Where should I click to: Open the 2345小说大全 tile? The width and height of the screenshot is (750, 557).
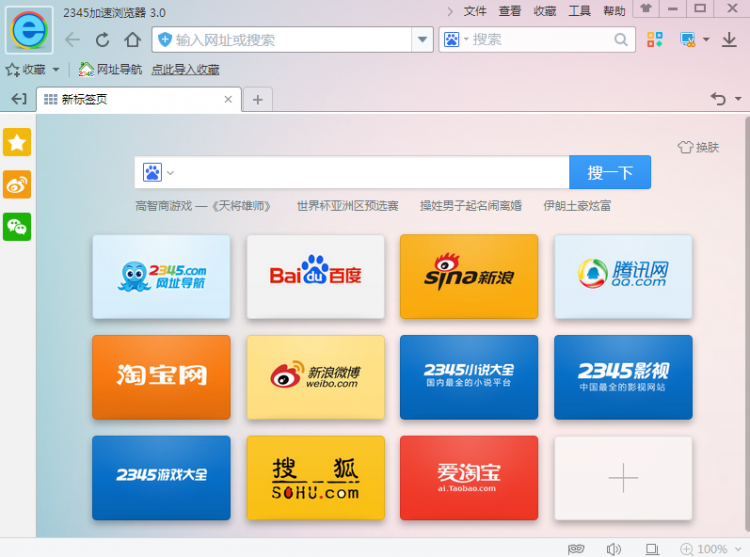(469, 377)
